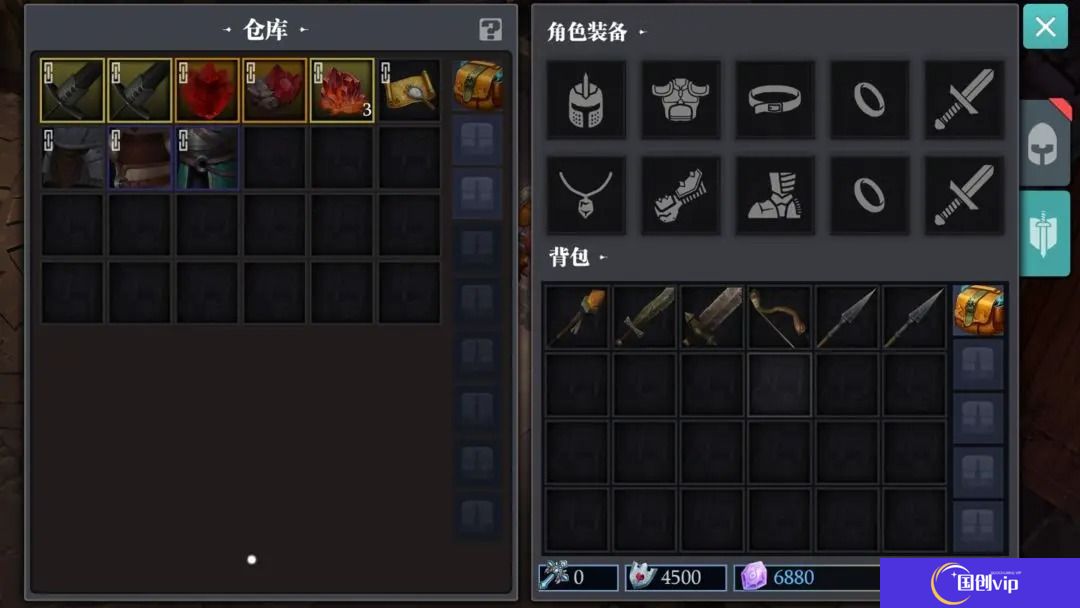Select the necklace equipment slot

pos(586,196)
